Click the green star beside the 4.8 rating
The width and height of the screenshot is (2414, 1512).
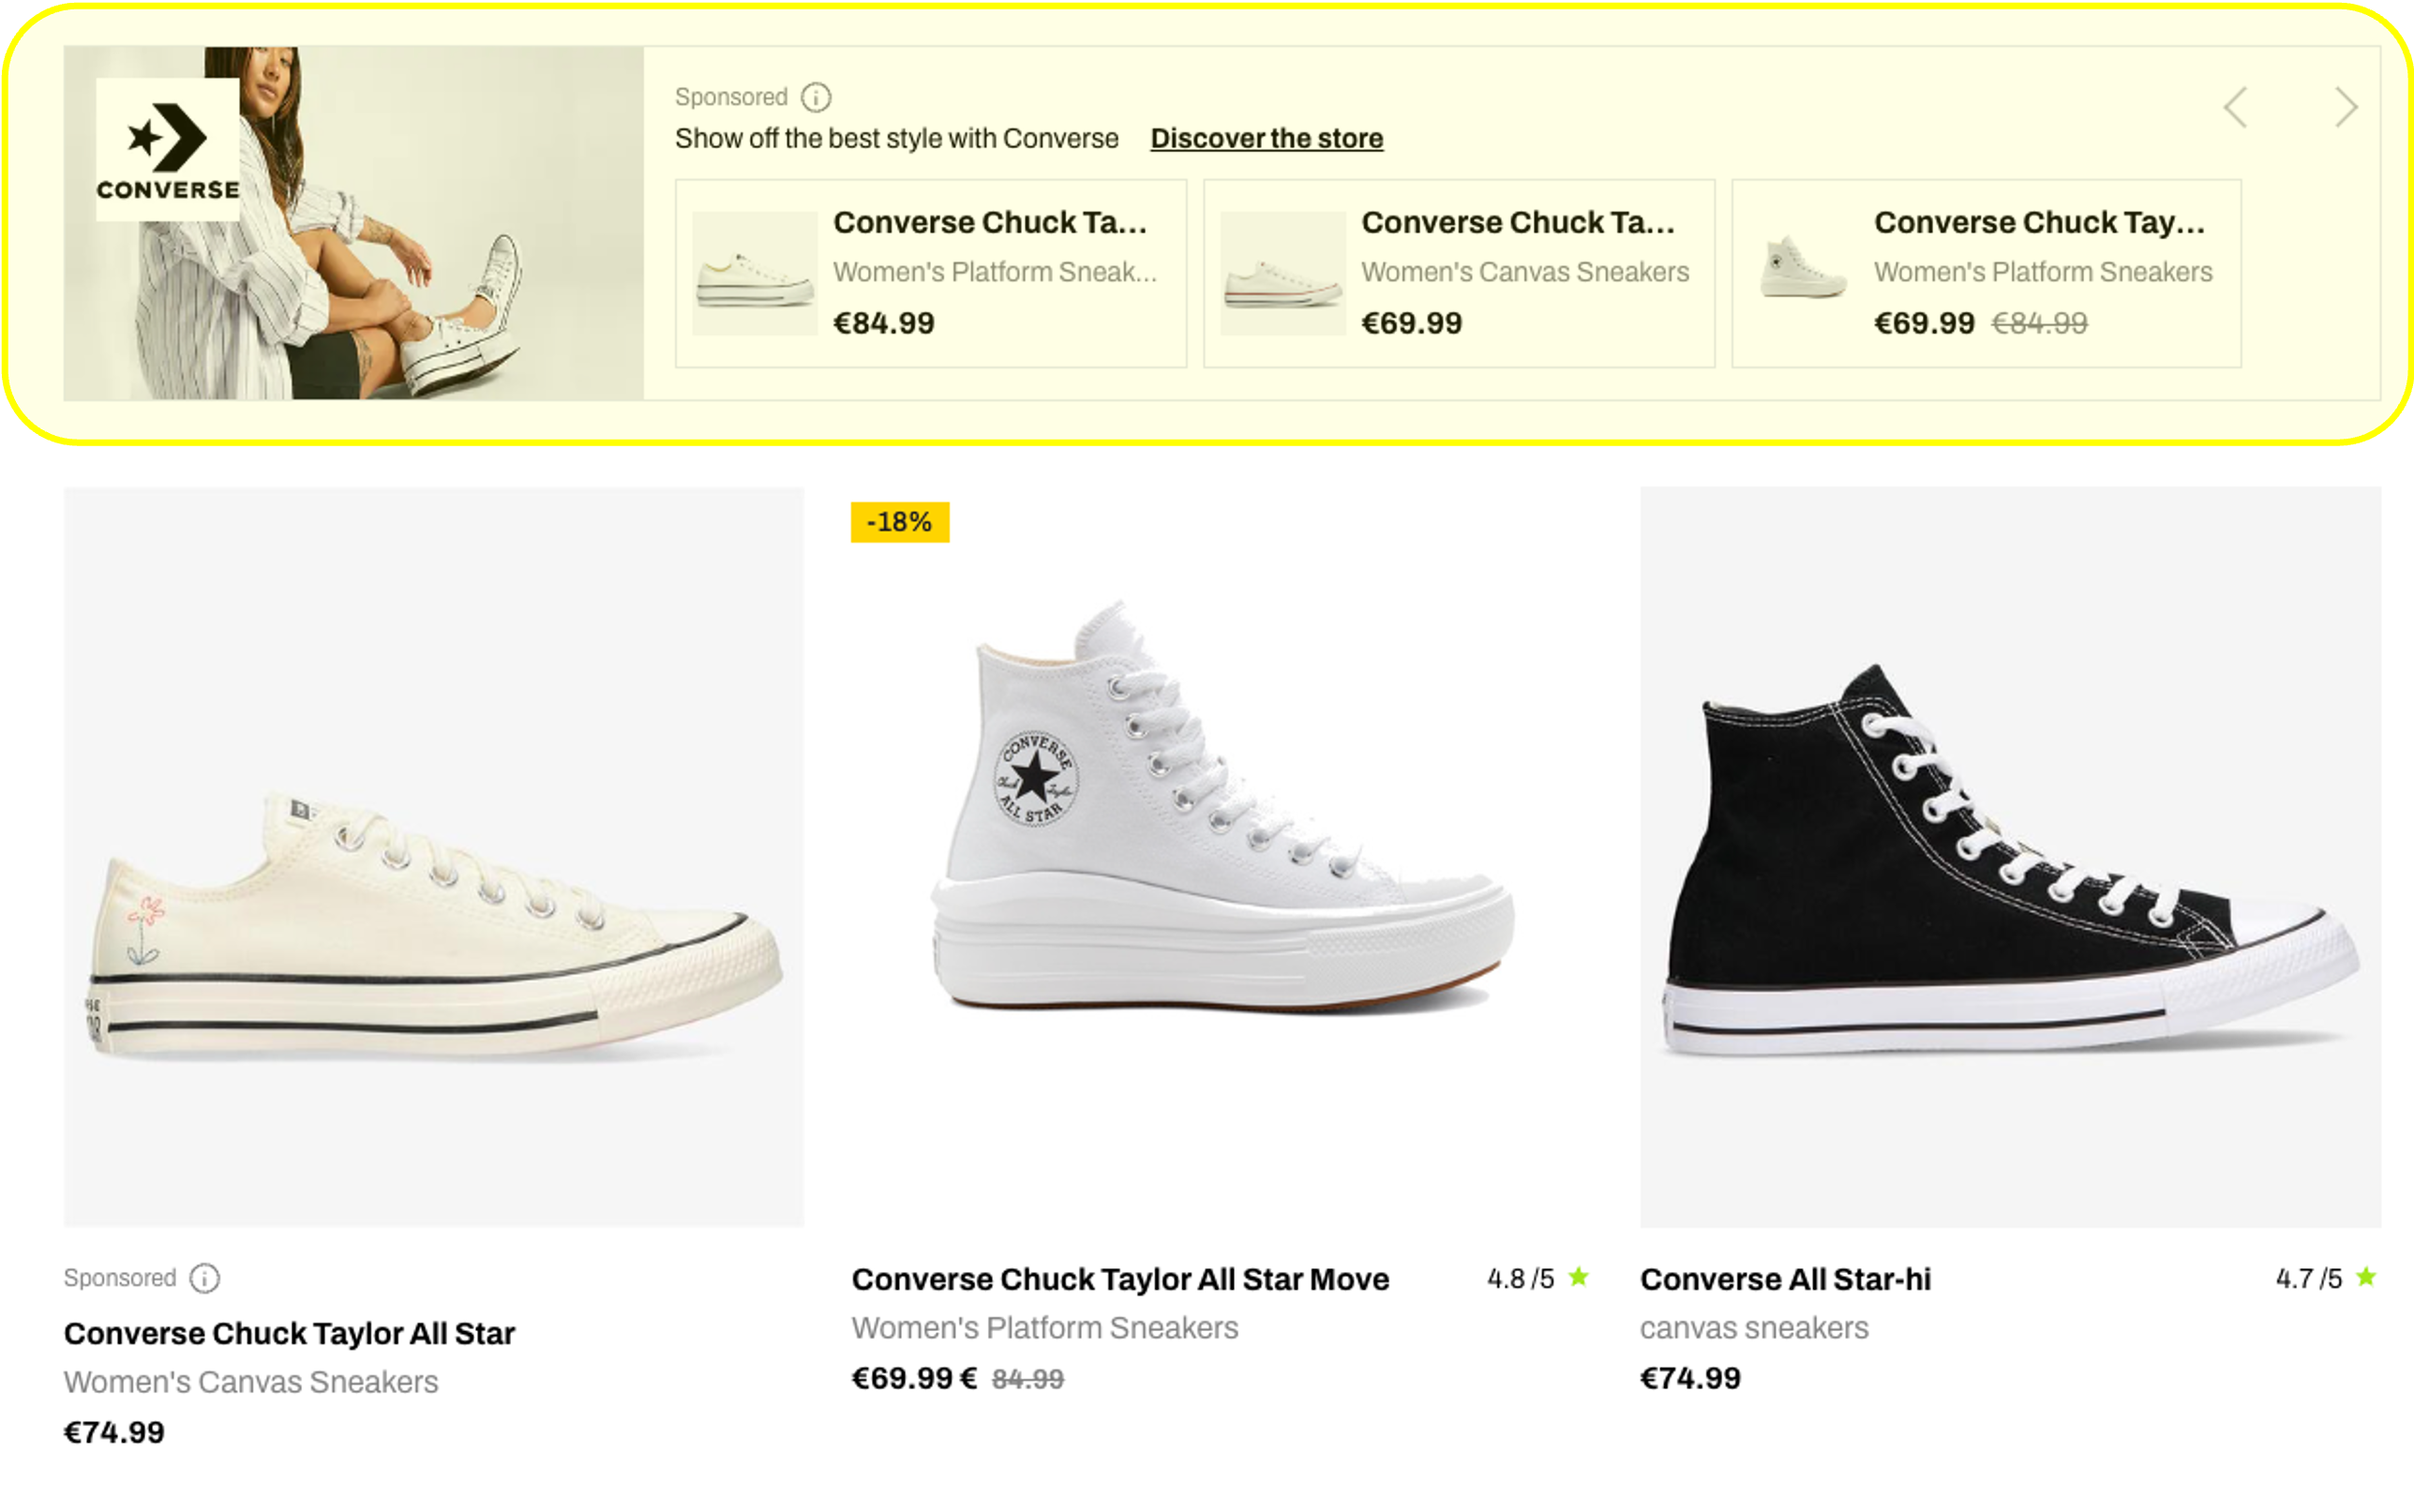tap(1578, 1277)
